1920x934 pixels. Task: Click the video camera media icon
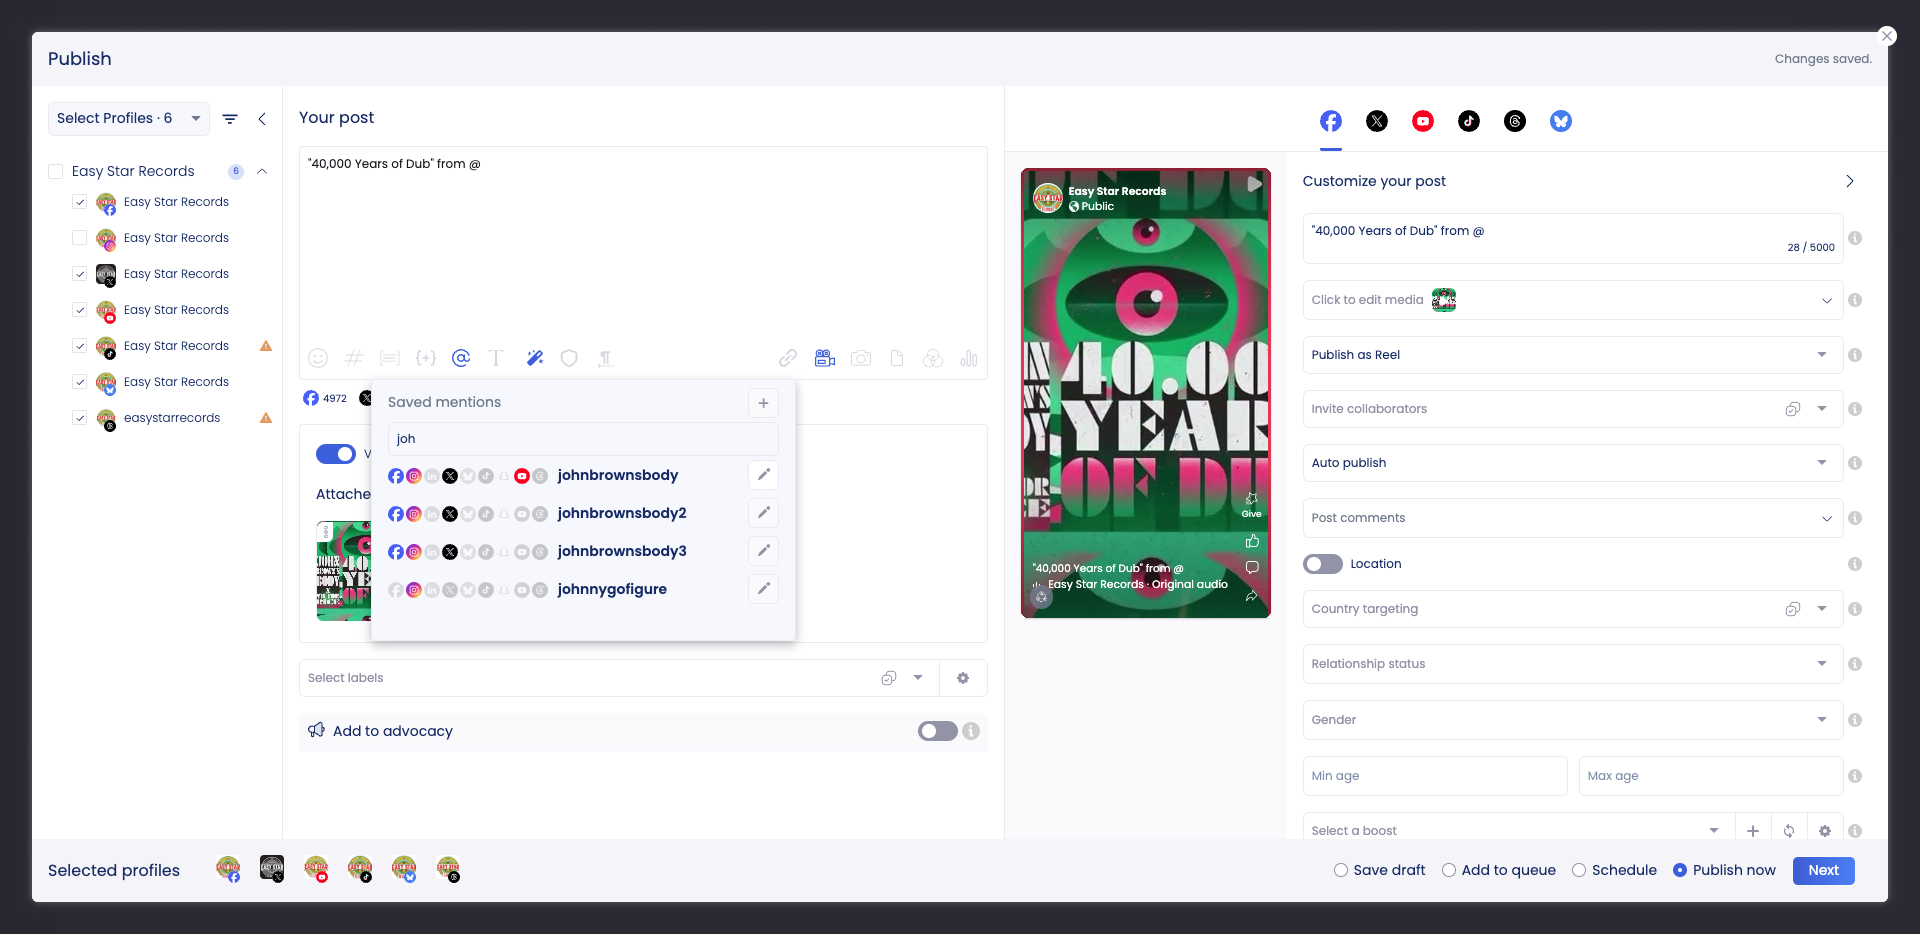825,358
